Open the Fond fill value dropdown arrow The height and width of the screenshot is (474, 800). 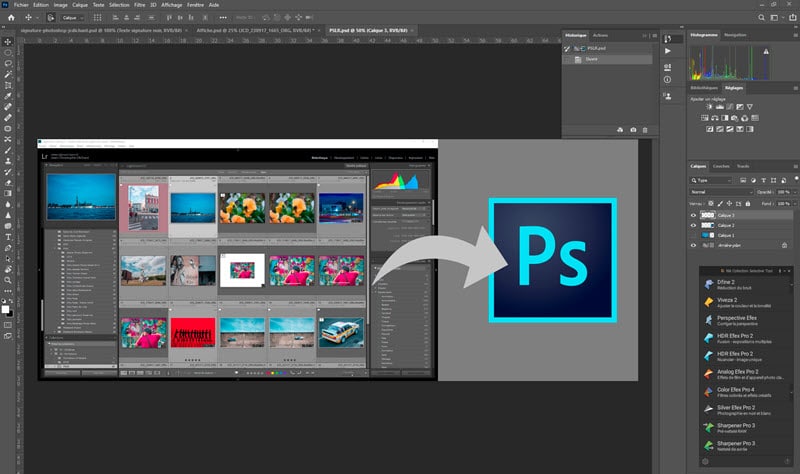pyautogui.click(x=794, y=204)
